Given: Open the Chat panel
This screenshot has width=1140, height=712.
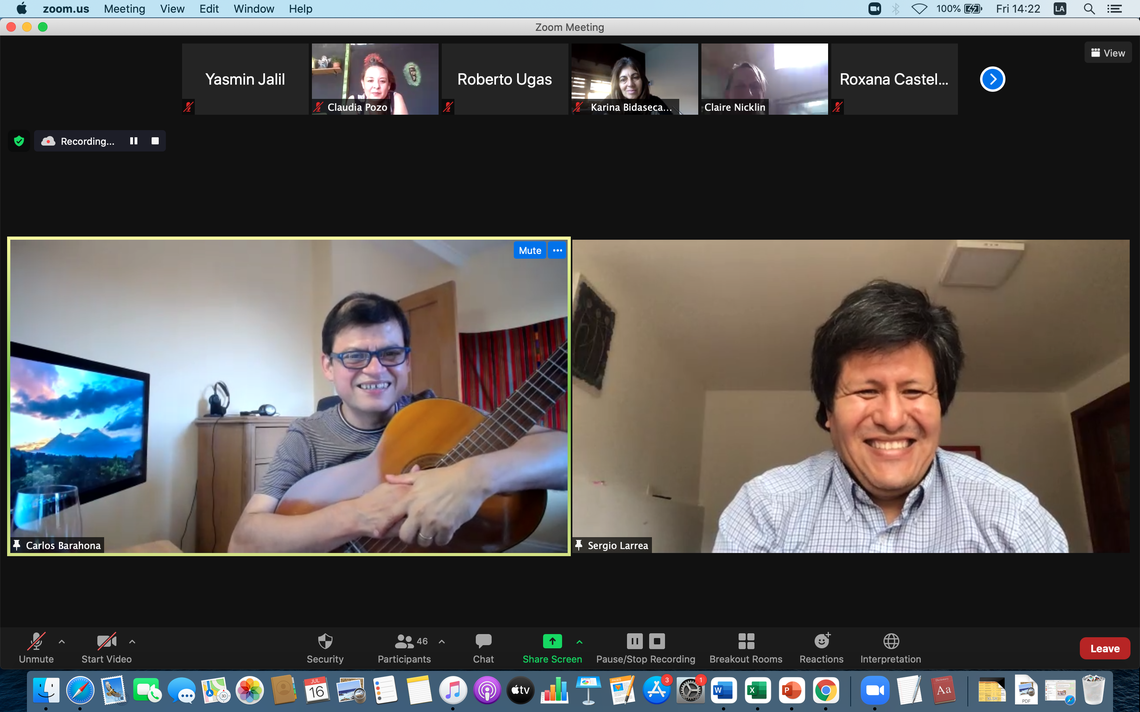Looking at the screenshot, I should [x=483, y=642].
